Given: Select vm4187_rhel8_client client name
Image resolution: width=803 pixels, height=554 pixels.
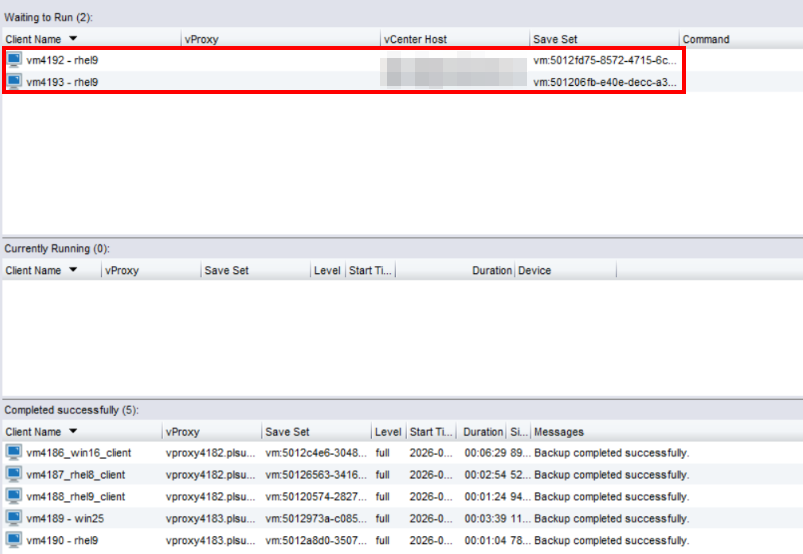Looking at the screenshot, I should tap(75, 475).
